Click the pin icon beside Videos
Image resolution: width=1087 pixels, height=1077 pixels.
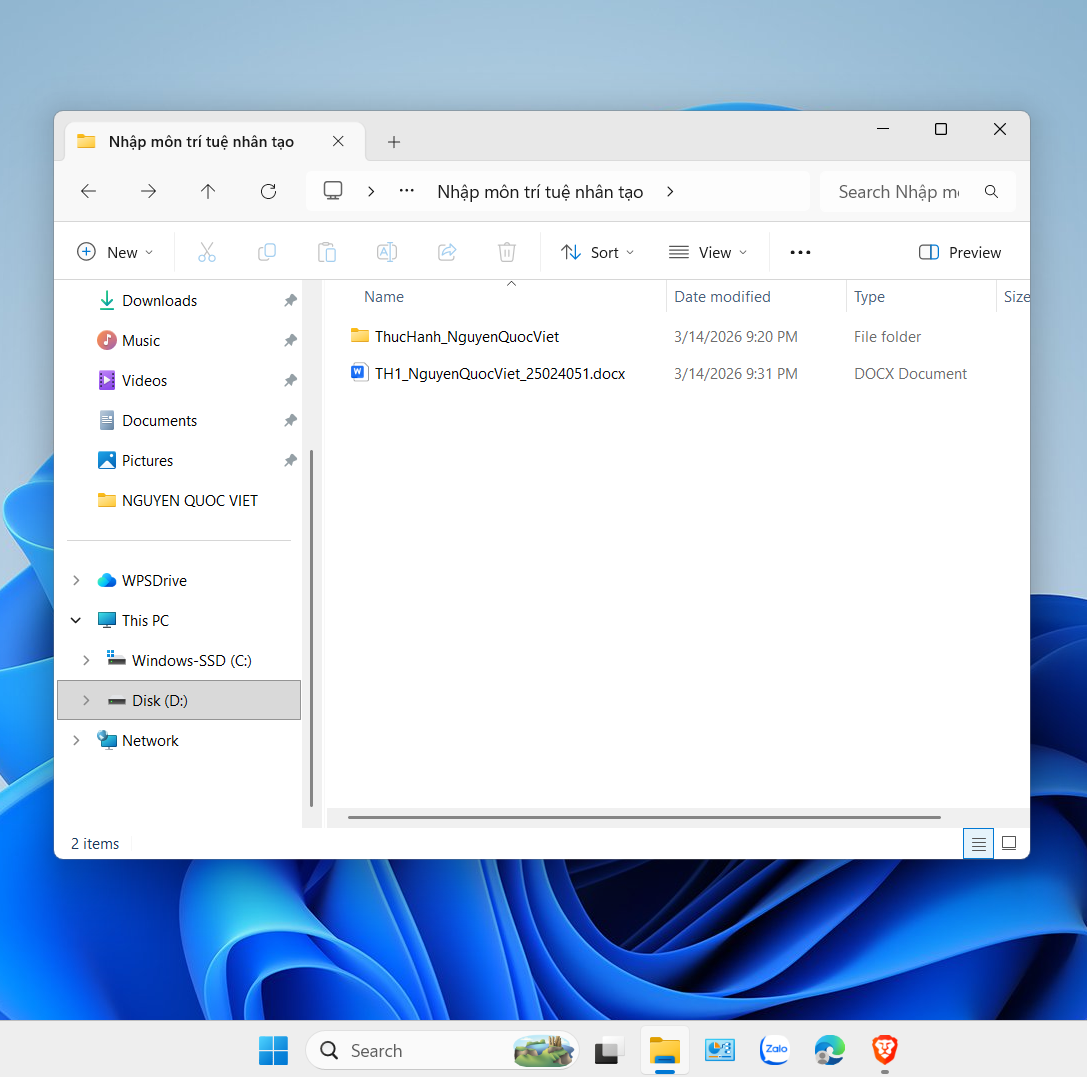coord(290,380)
